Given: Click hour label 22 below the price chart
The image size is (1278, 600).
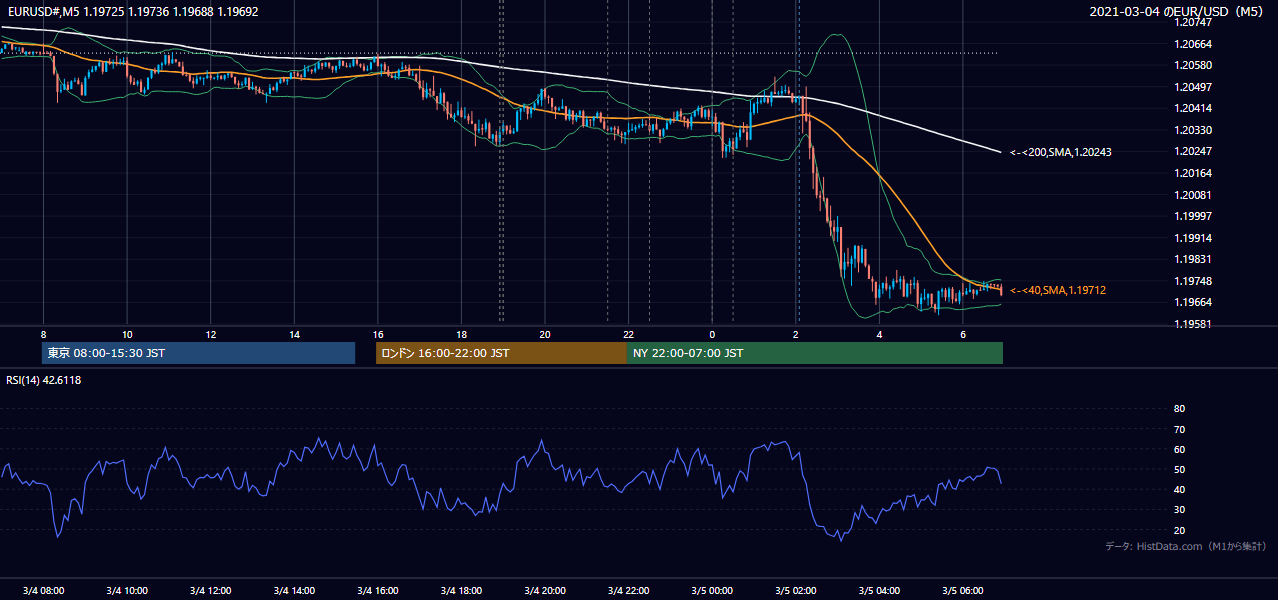Looking at the screenshot, I should (x=628, y=334).
